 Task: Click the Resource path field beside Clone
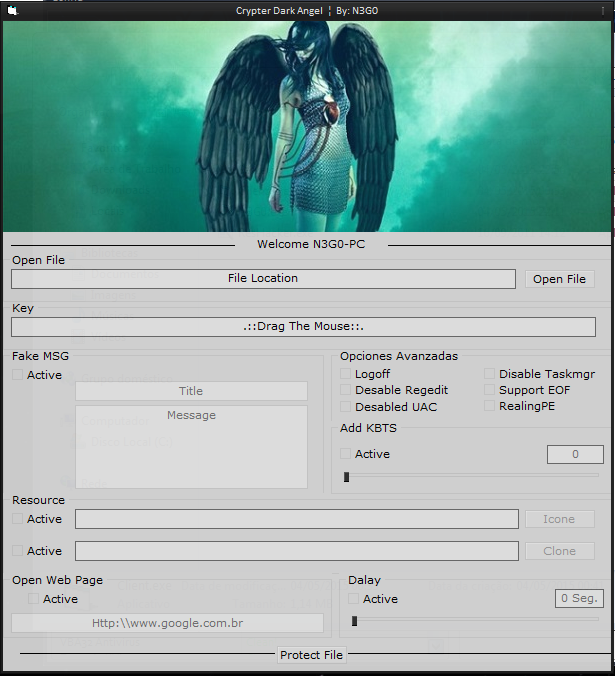(297, 551)
